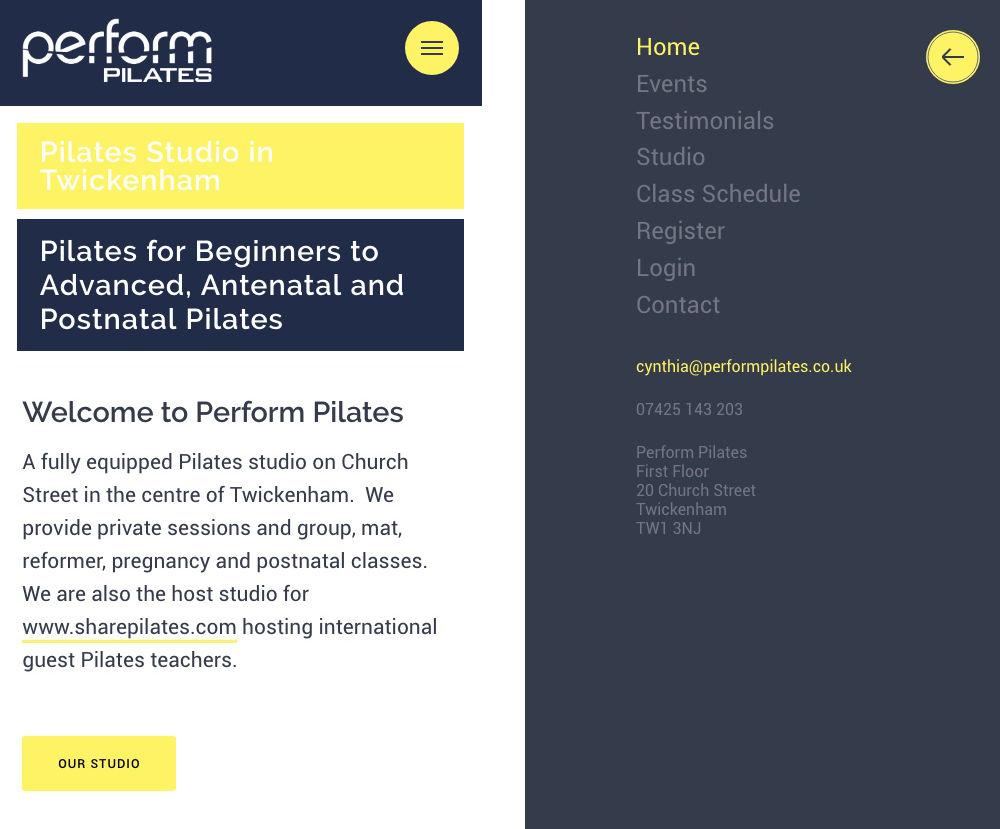Tap the phone number 07425 143 203
Screen dimensions: 1000x829
(689, 409)
